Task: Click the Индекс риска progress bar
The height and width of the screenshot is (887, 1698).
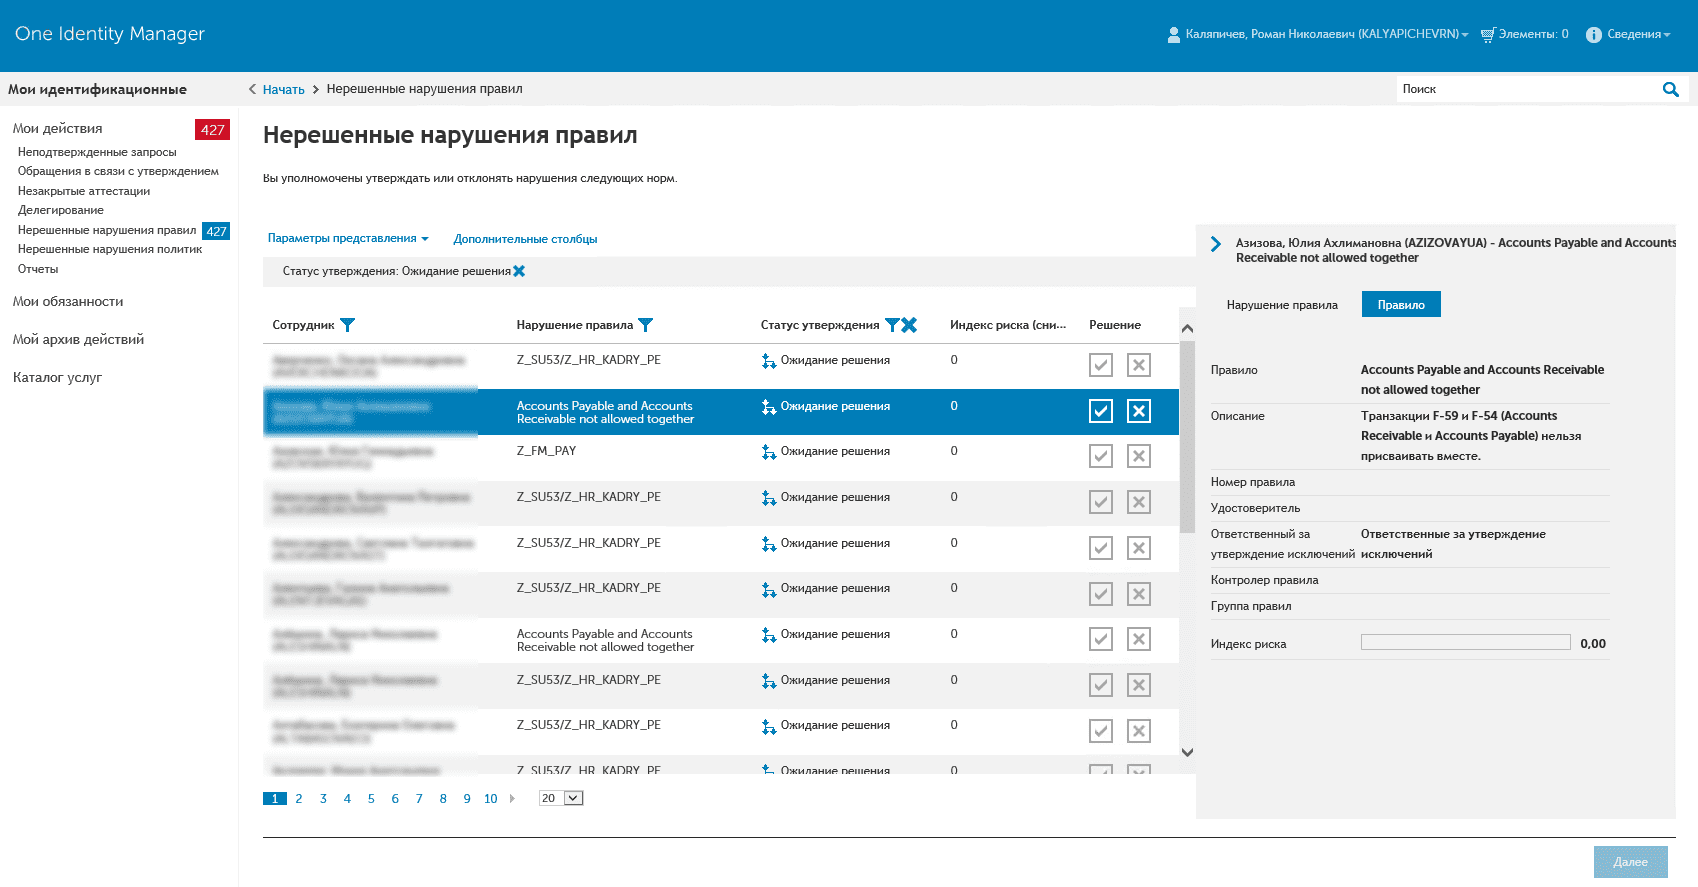Action: pyautogui.click(x=1465, y=643)
